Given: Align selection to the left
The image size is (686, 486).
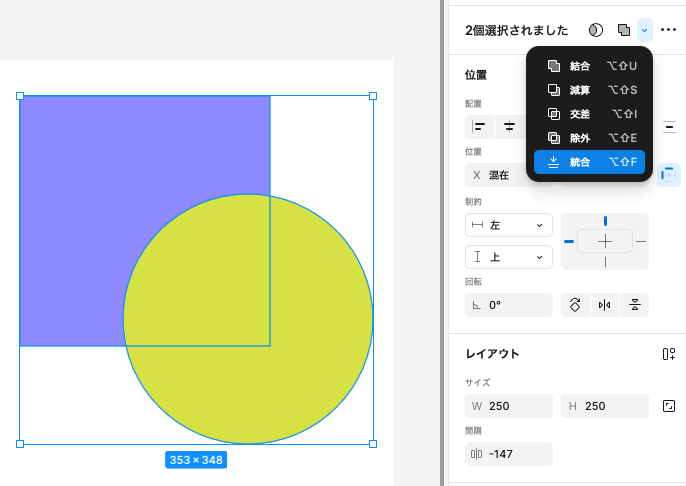Looking at the screenshot, I should (480, 126).
